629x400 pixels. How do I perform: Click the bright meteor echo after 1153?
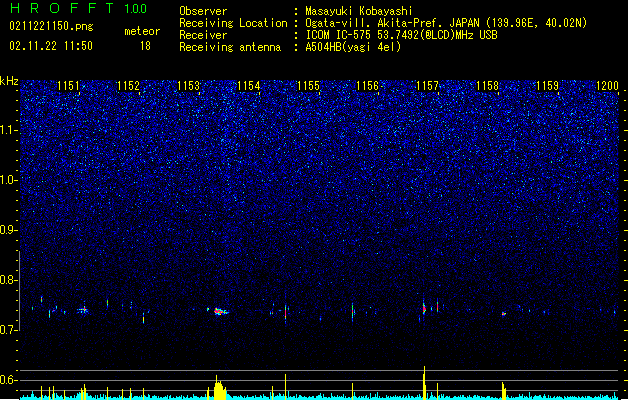(x=220, y=311)
